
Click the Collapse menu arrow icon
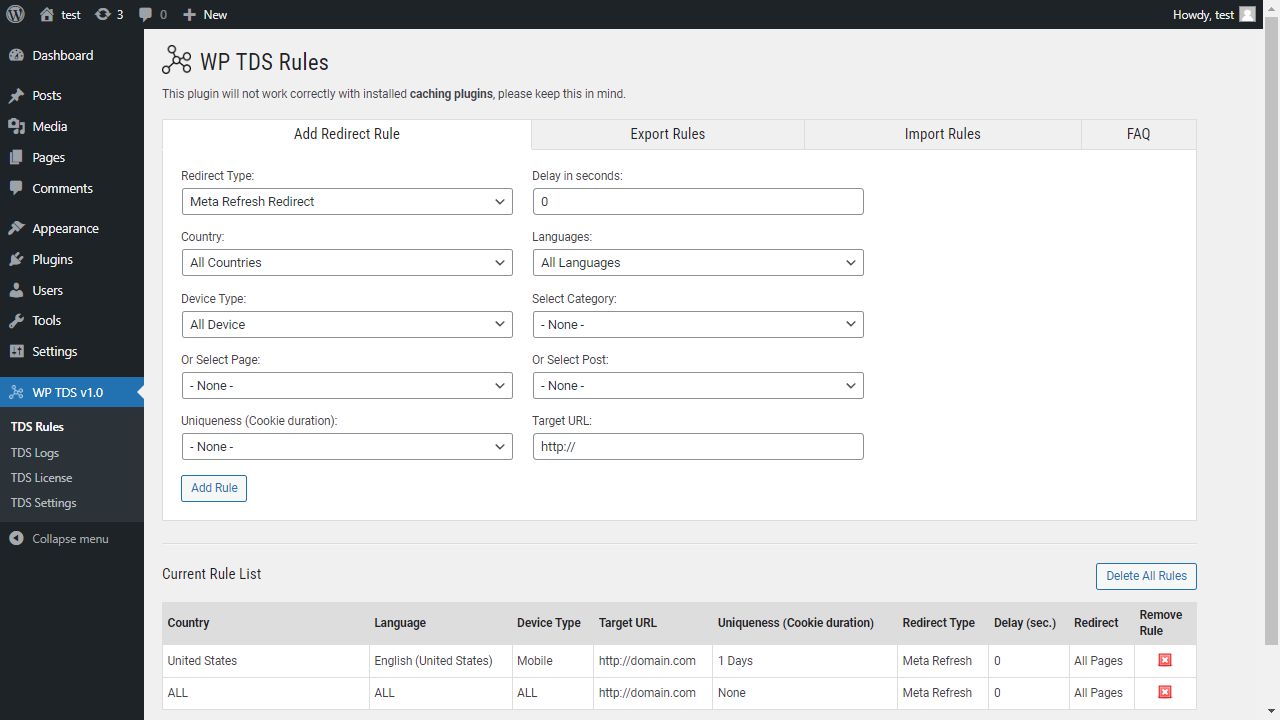tap(16, 539)
